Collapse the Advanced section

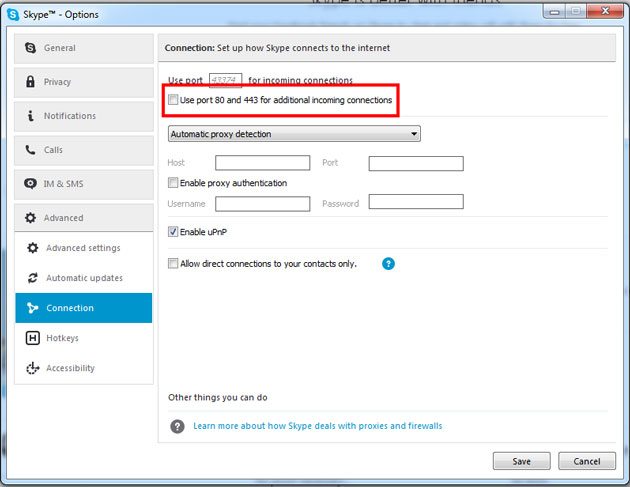click(84, 218)
